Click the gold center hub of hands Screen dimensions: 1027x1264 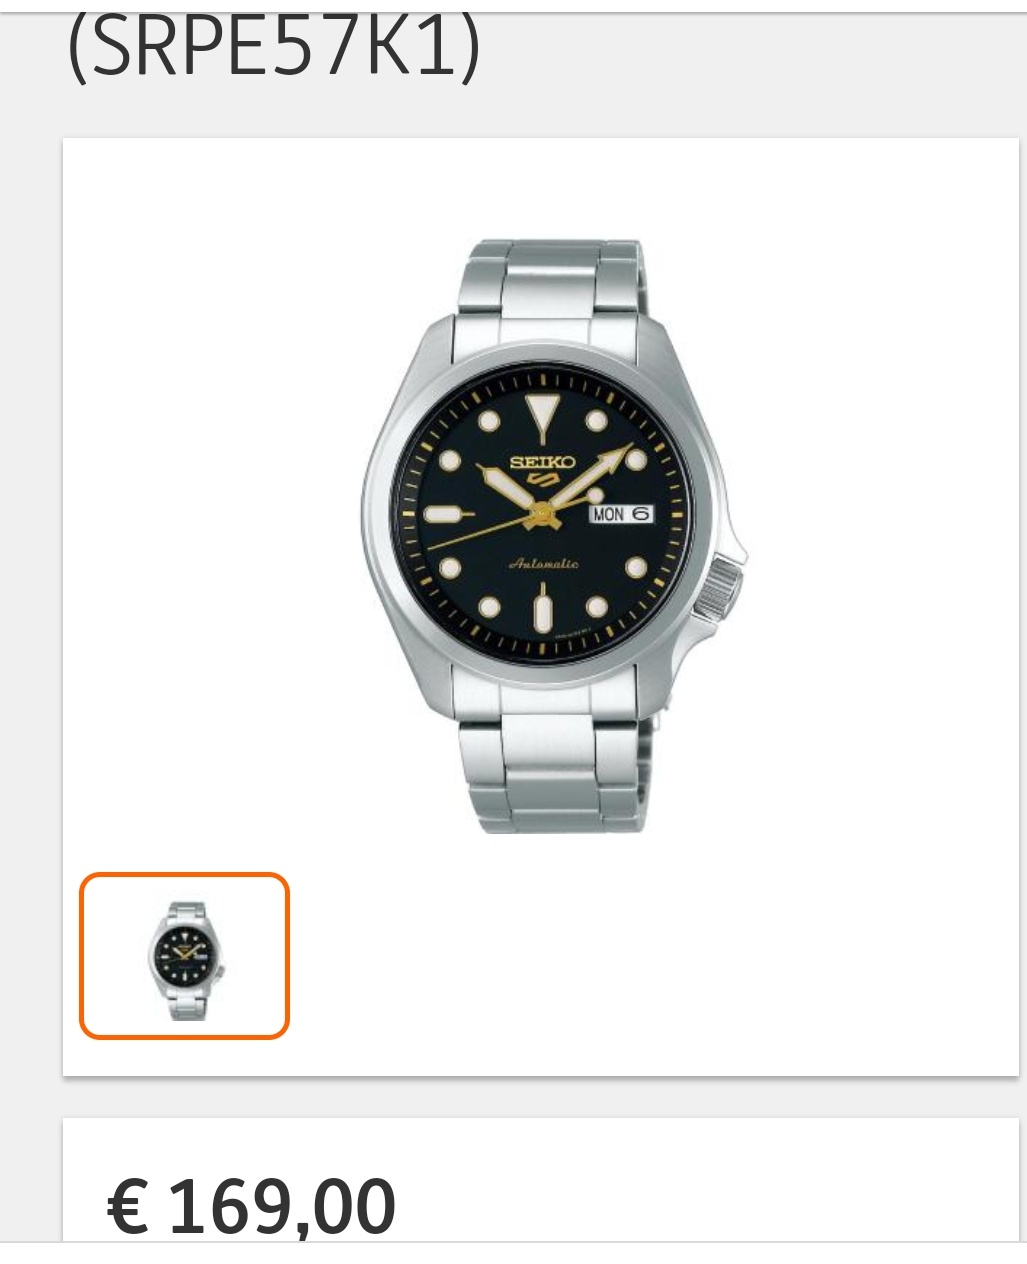point(542,516)
